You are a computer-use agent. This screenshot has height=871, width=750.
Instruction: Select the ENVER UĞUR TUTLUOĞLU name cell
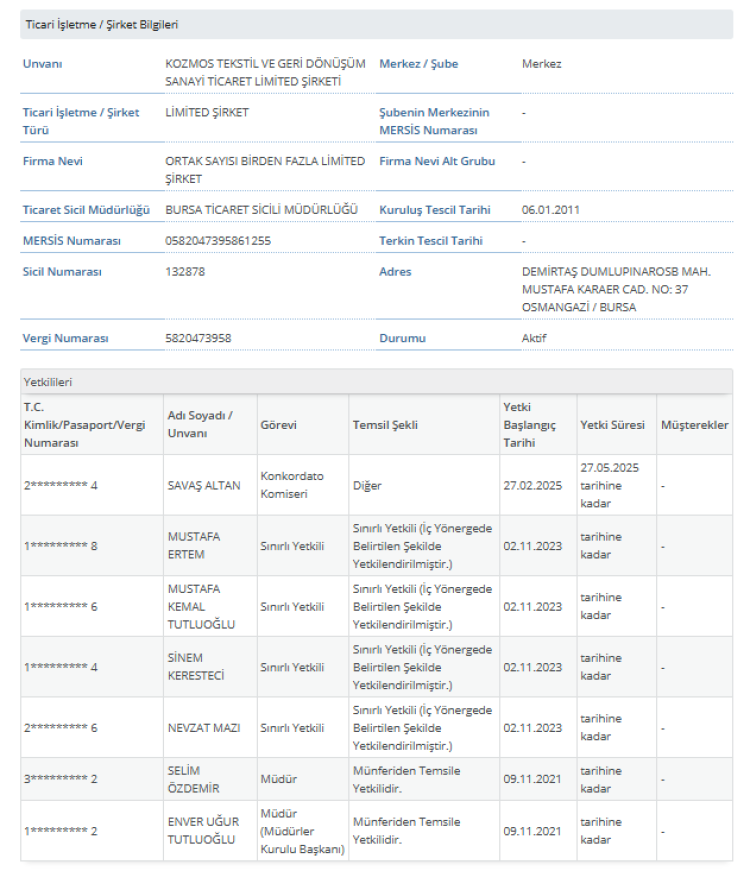coord(202,830)
